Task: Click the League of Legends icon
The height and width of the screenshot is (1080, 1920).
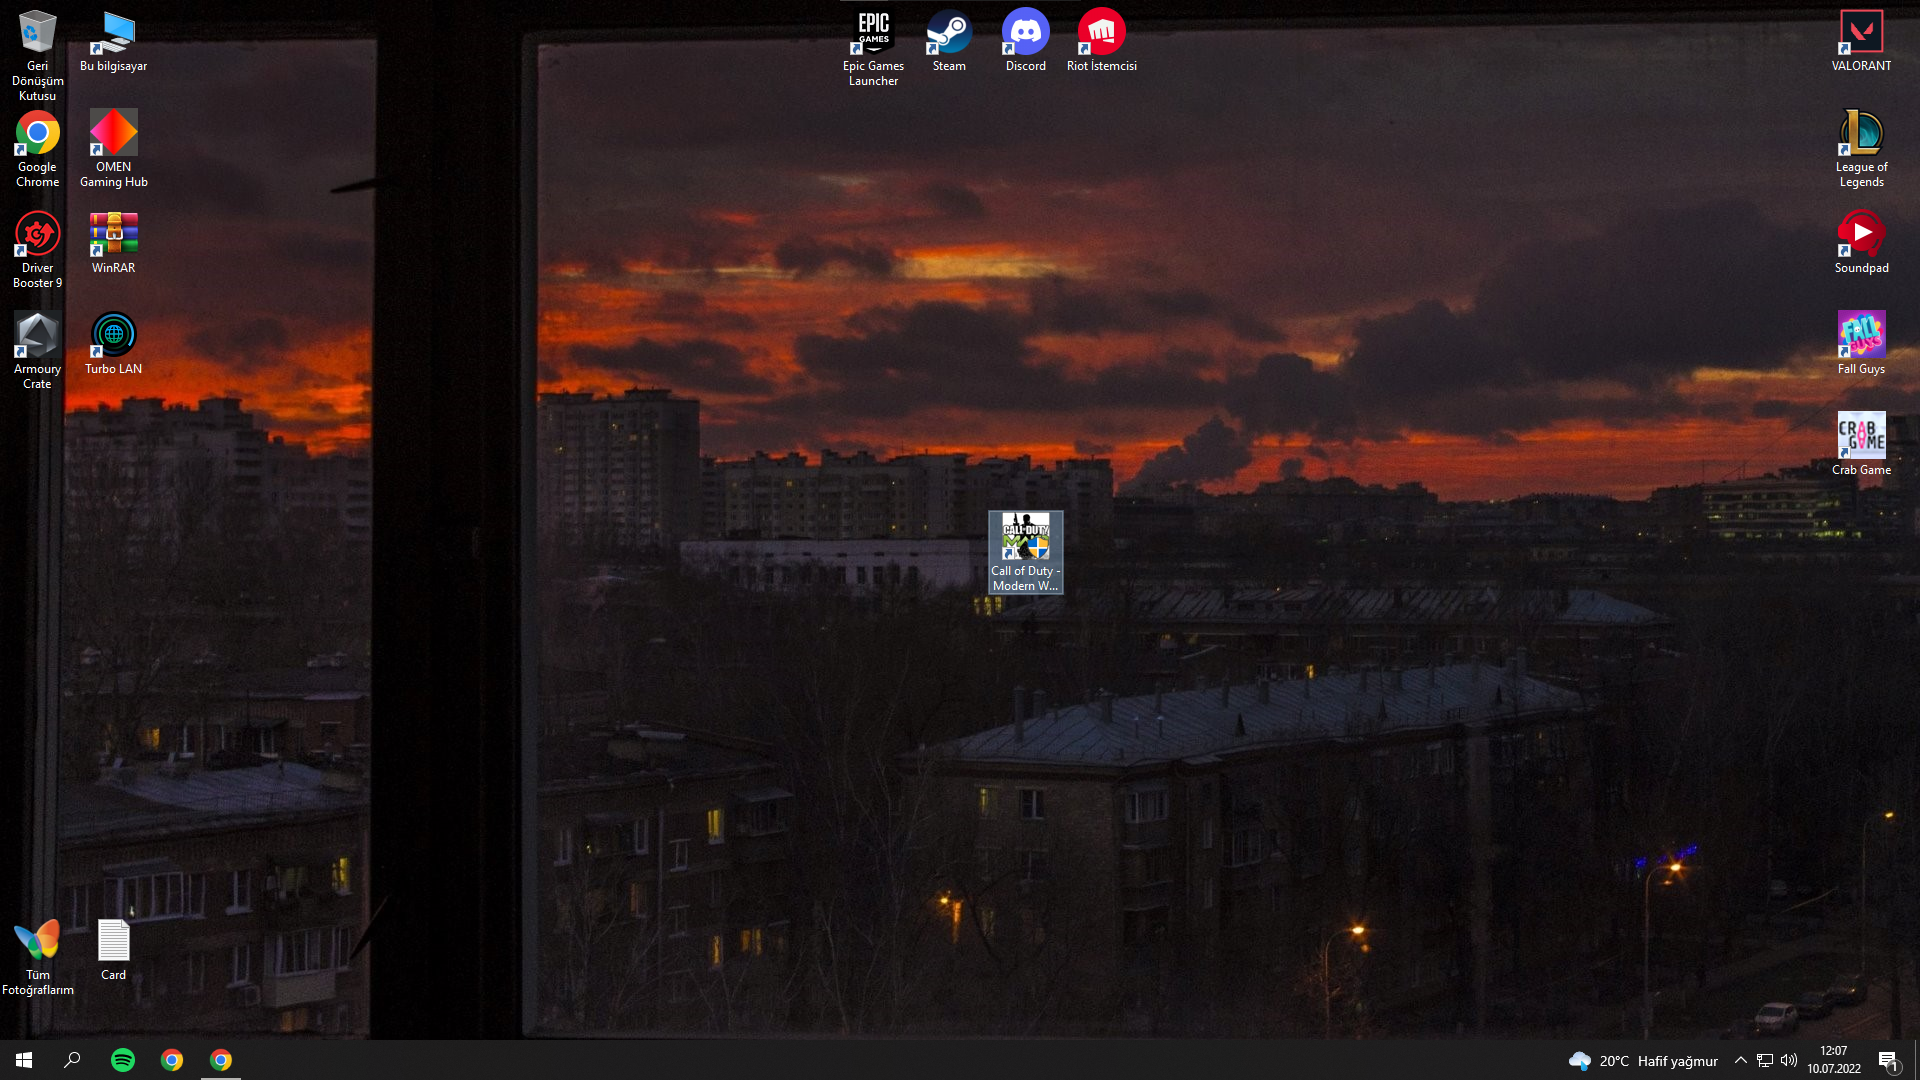Action: [1861, 135]
